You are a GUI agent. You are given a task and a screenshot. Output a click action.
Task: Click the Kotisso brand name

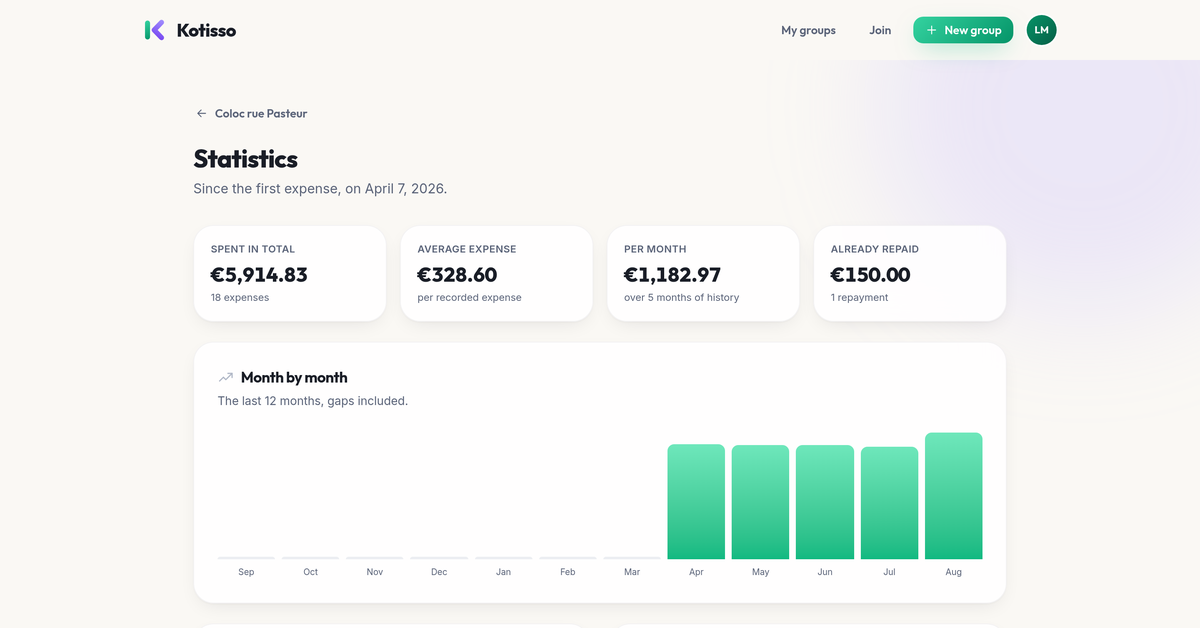coord(206,30)
